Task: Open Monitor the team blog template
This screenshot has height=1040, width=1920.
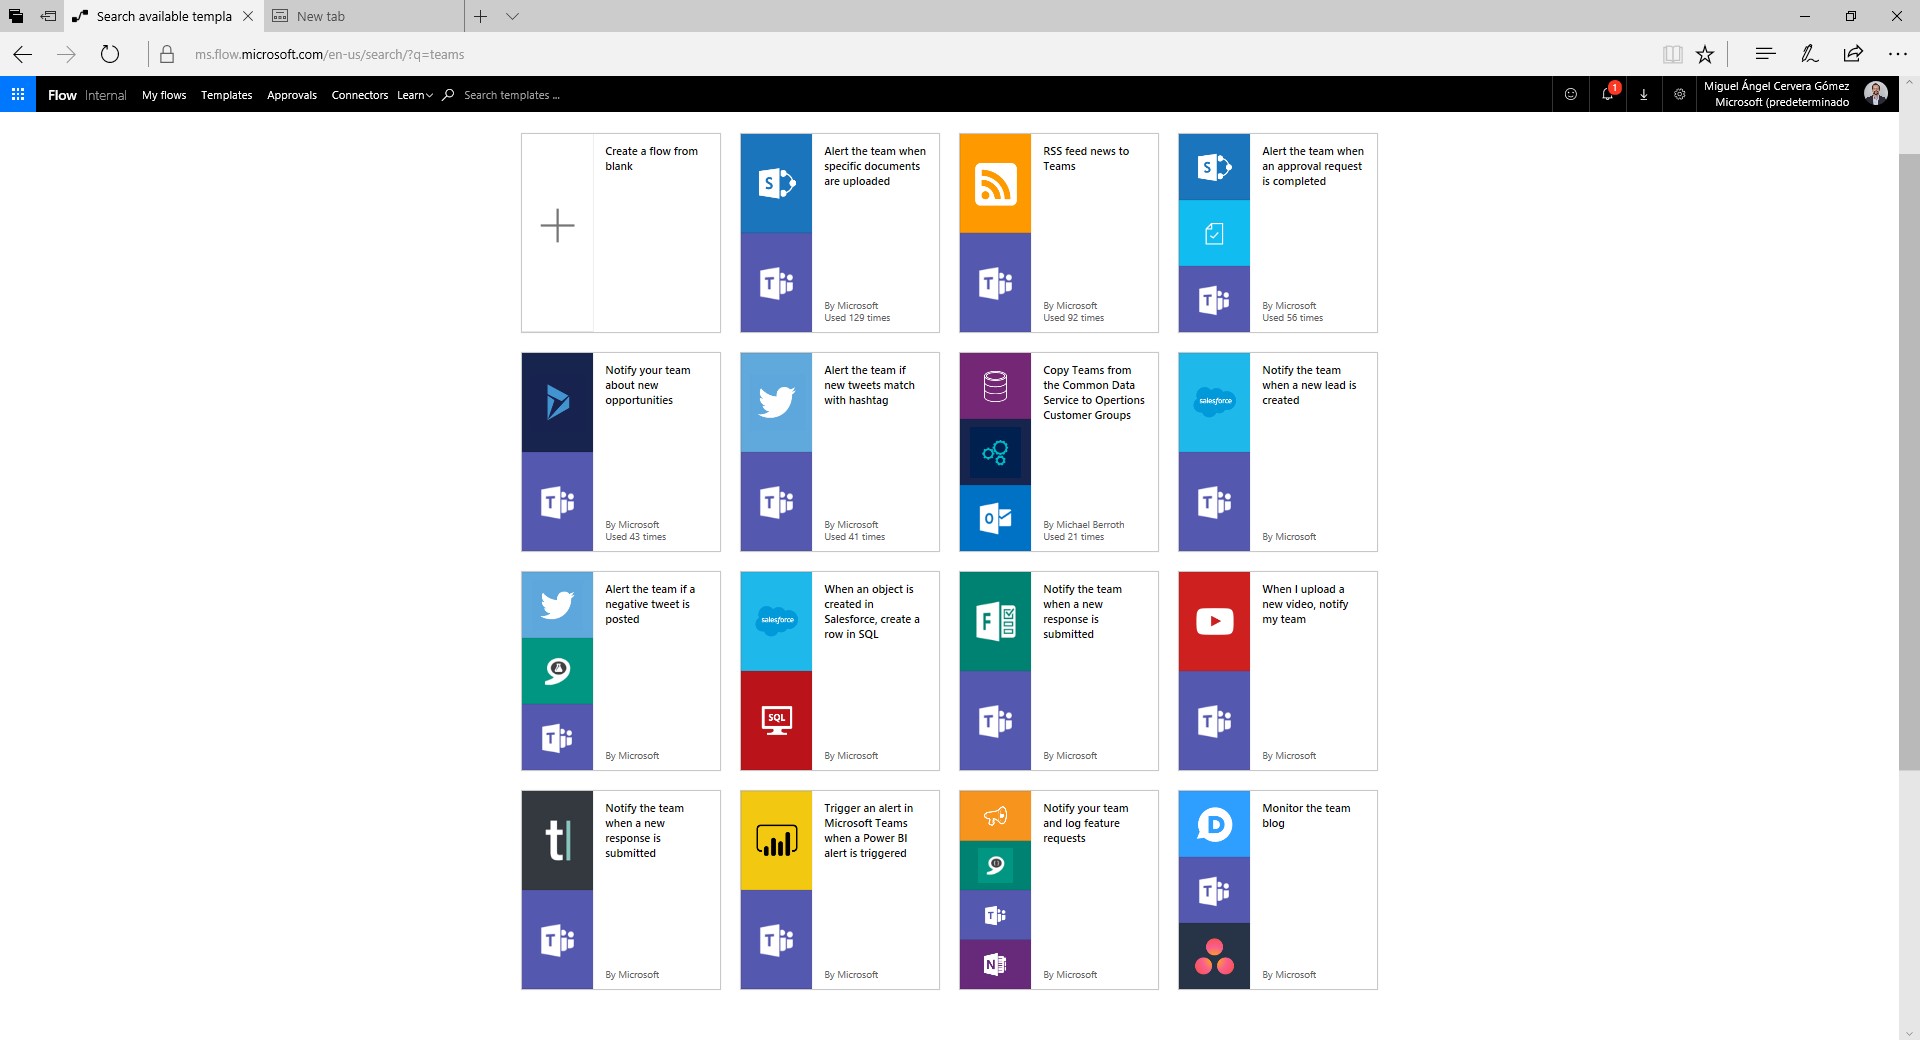Action: [1278, 890]
